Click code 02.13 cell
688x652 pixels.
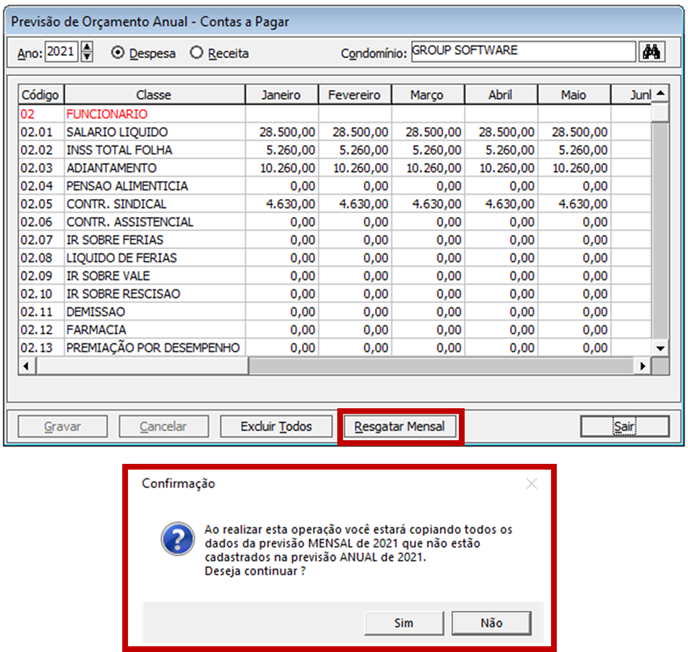41,348
